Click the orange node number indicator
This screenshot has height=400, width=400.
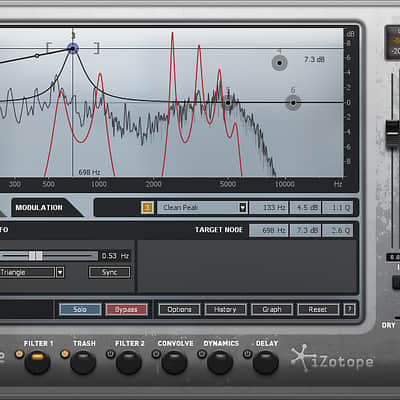(148, 207)
